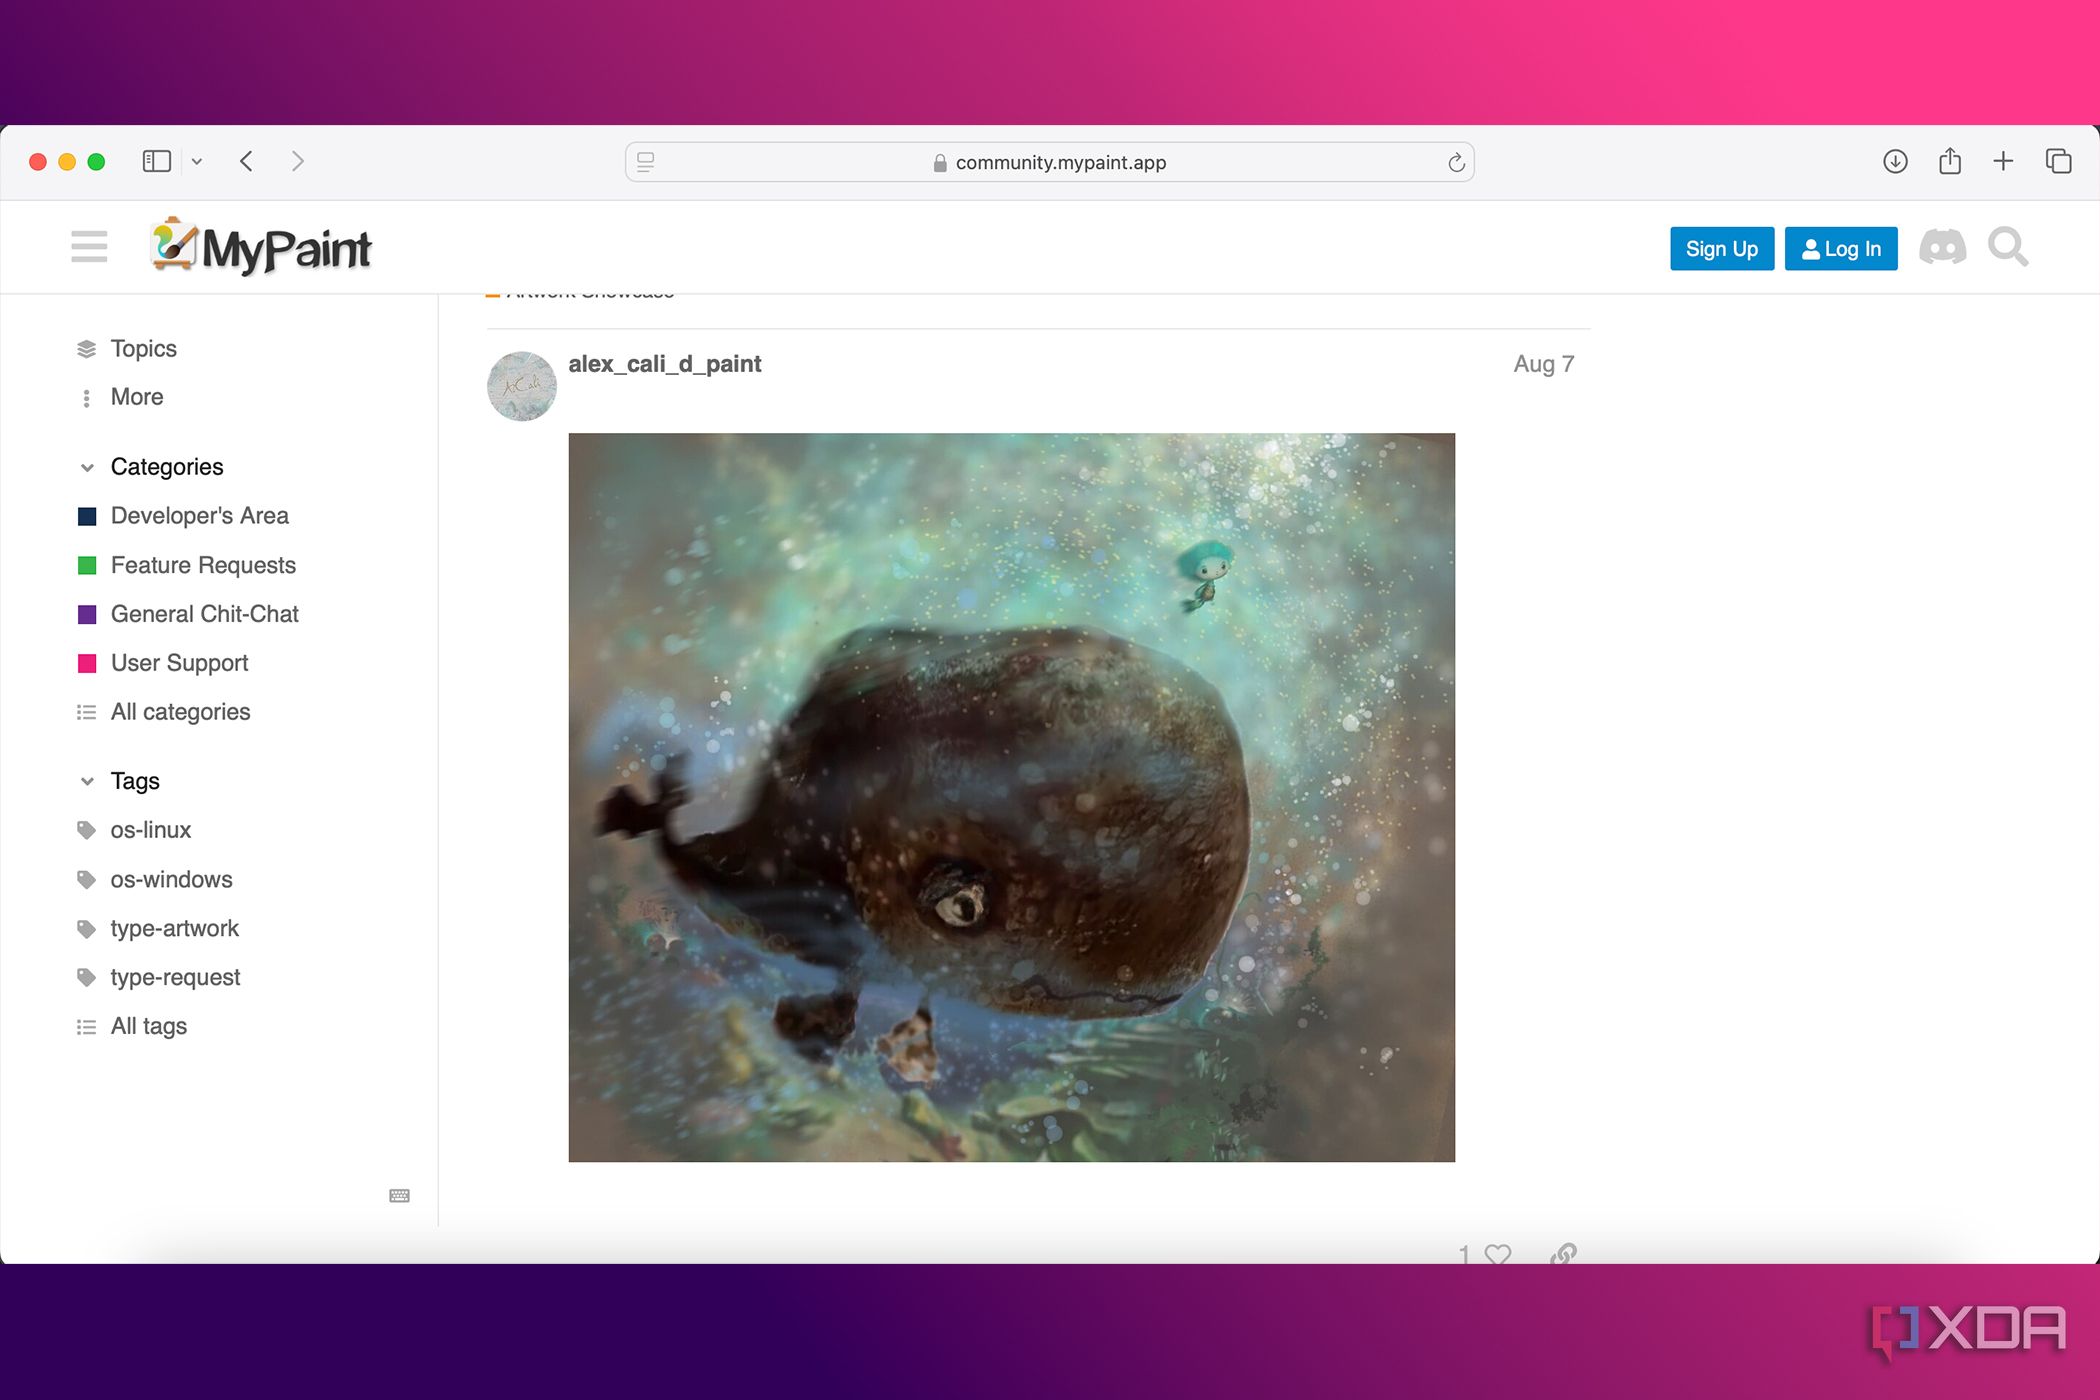Select type-artwork tag
2100x1400 pixels.
click(x=158, y=928)
